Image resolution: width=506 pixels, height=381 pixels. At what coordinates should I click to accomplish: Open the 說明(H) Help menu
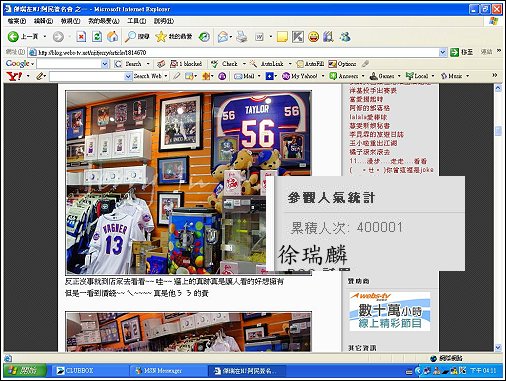(164, 21)
